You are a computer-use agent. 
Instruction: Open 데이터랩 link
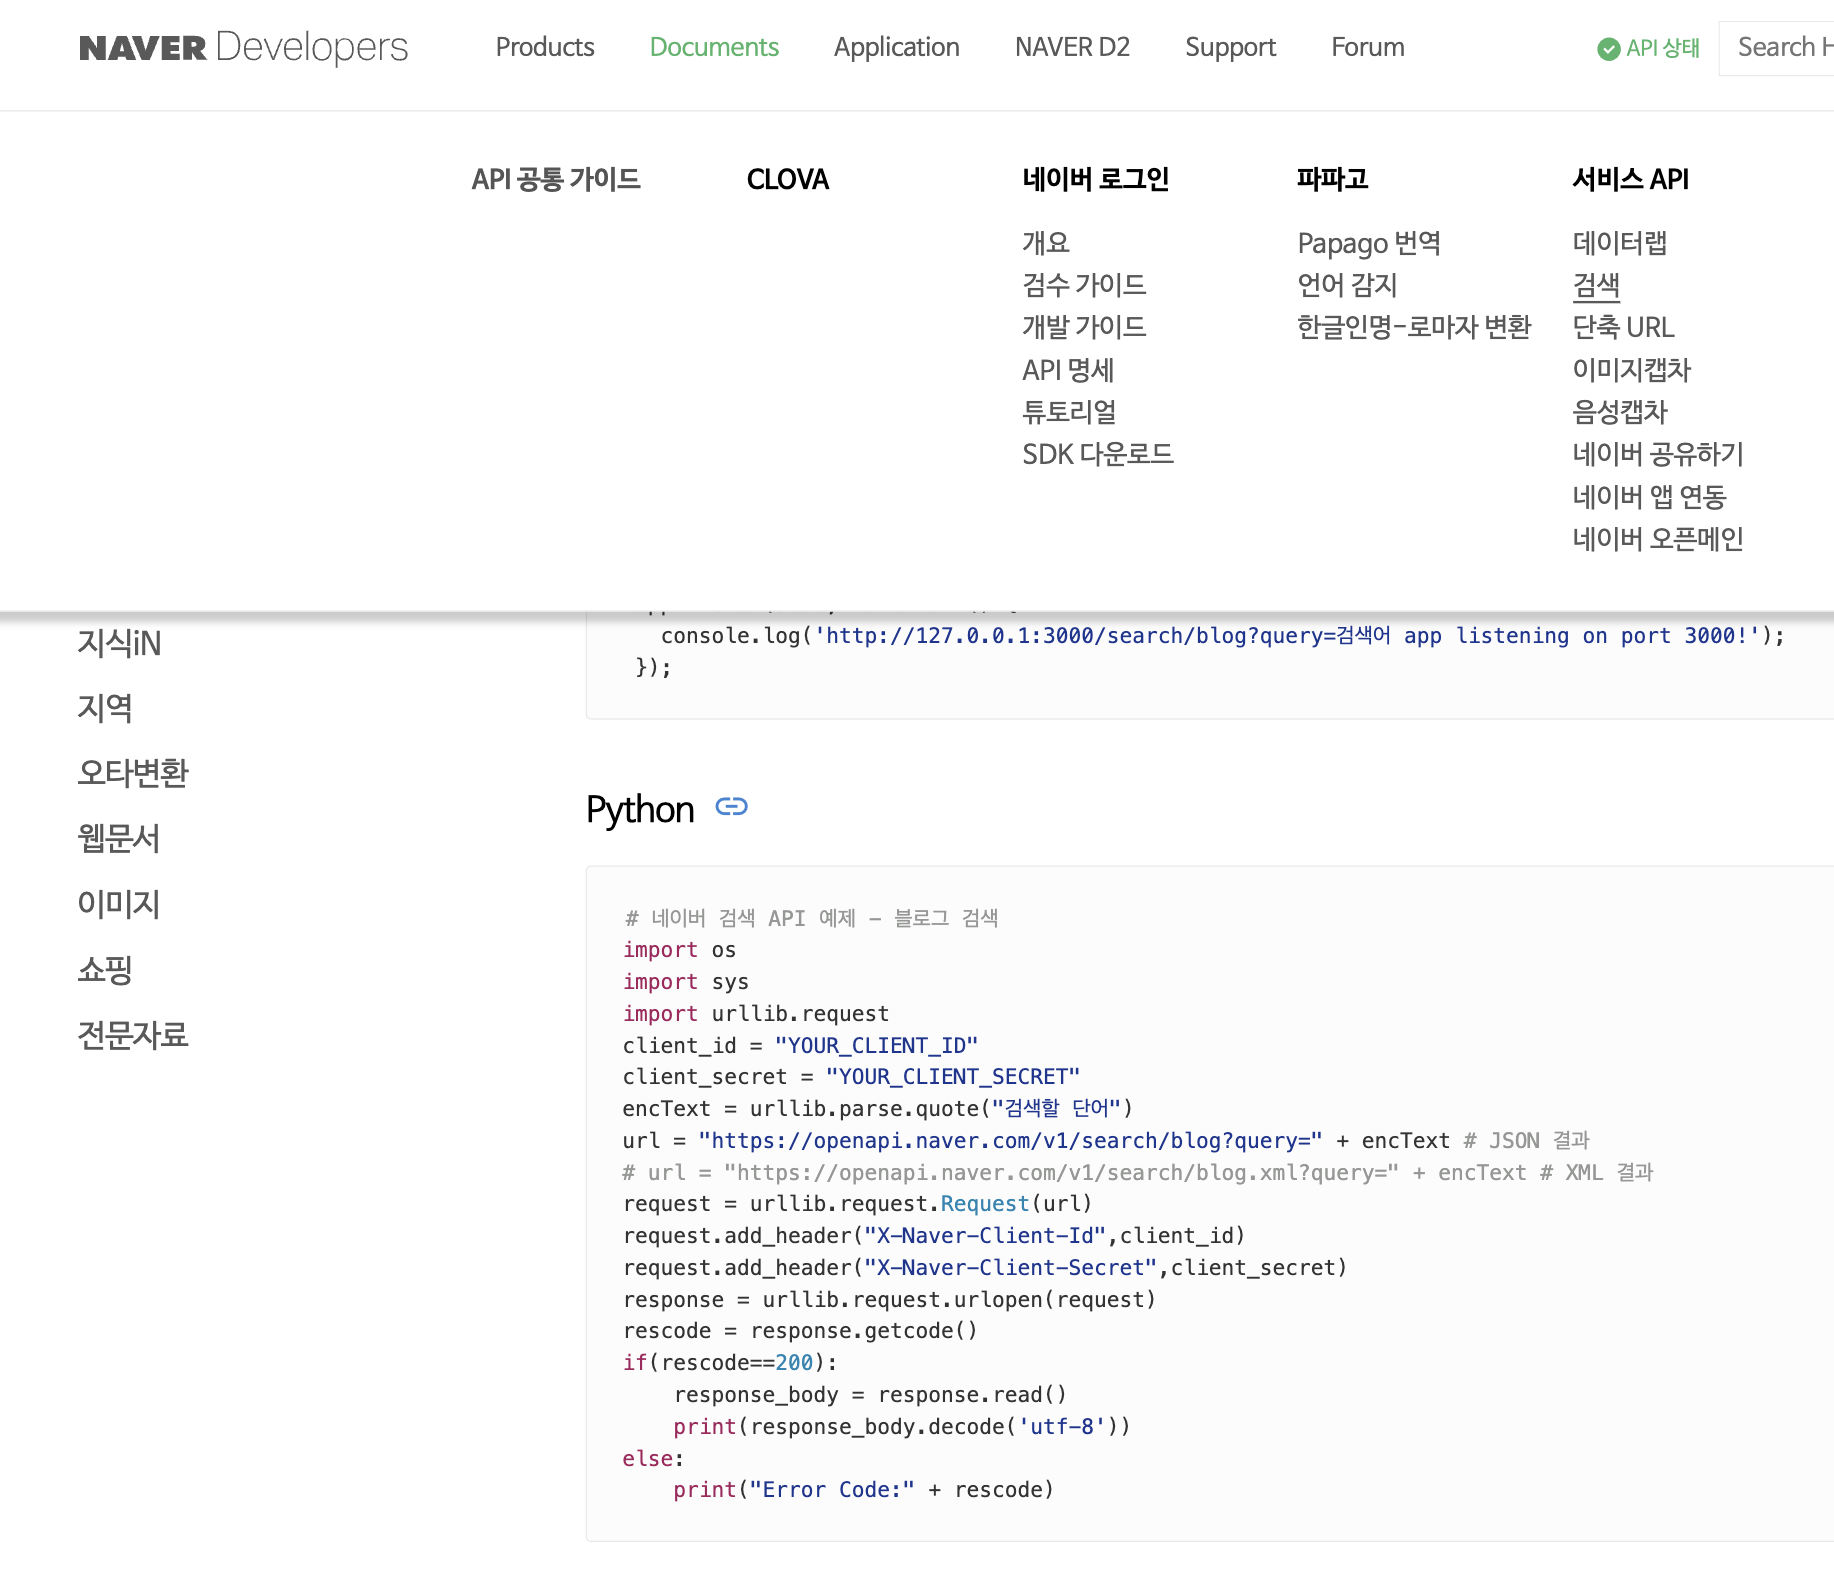click(x=1619, y=243)
